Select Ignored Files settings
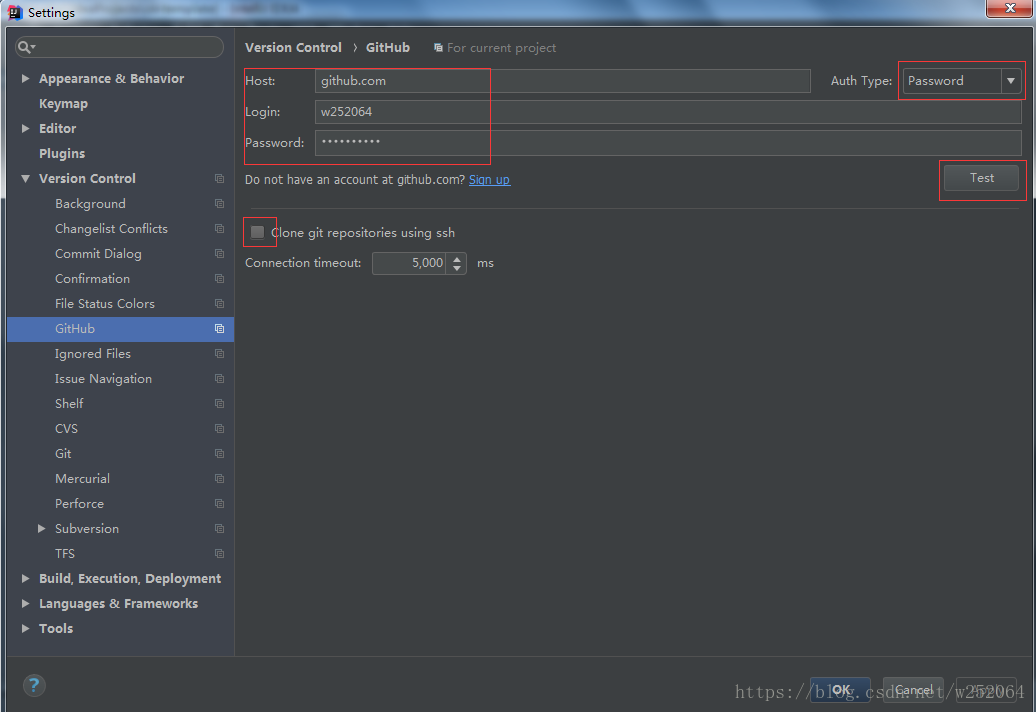The image size is (1036, 712). (x=93, y=354)
